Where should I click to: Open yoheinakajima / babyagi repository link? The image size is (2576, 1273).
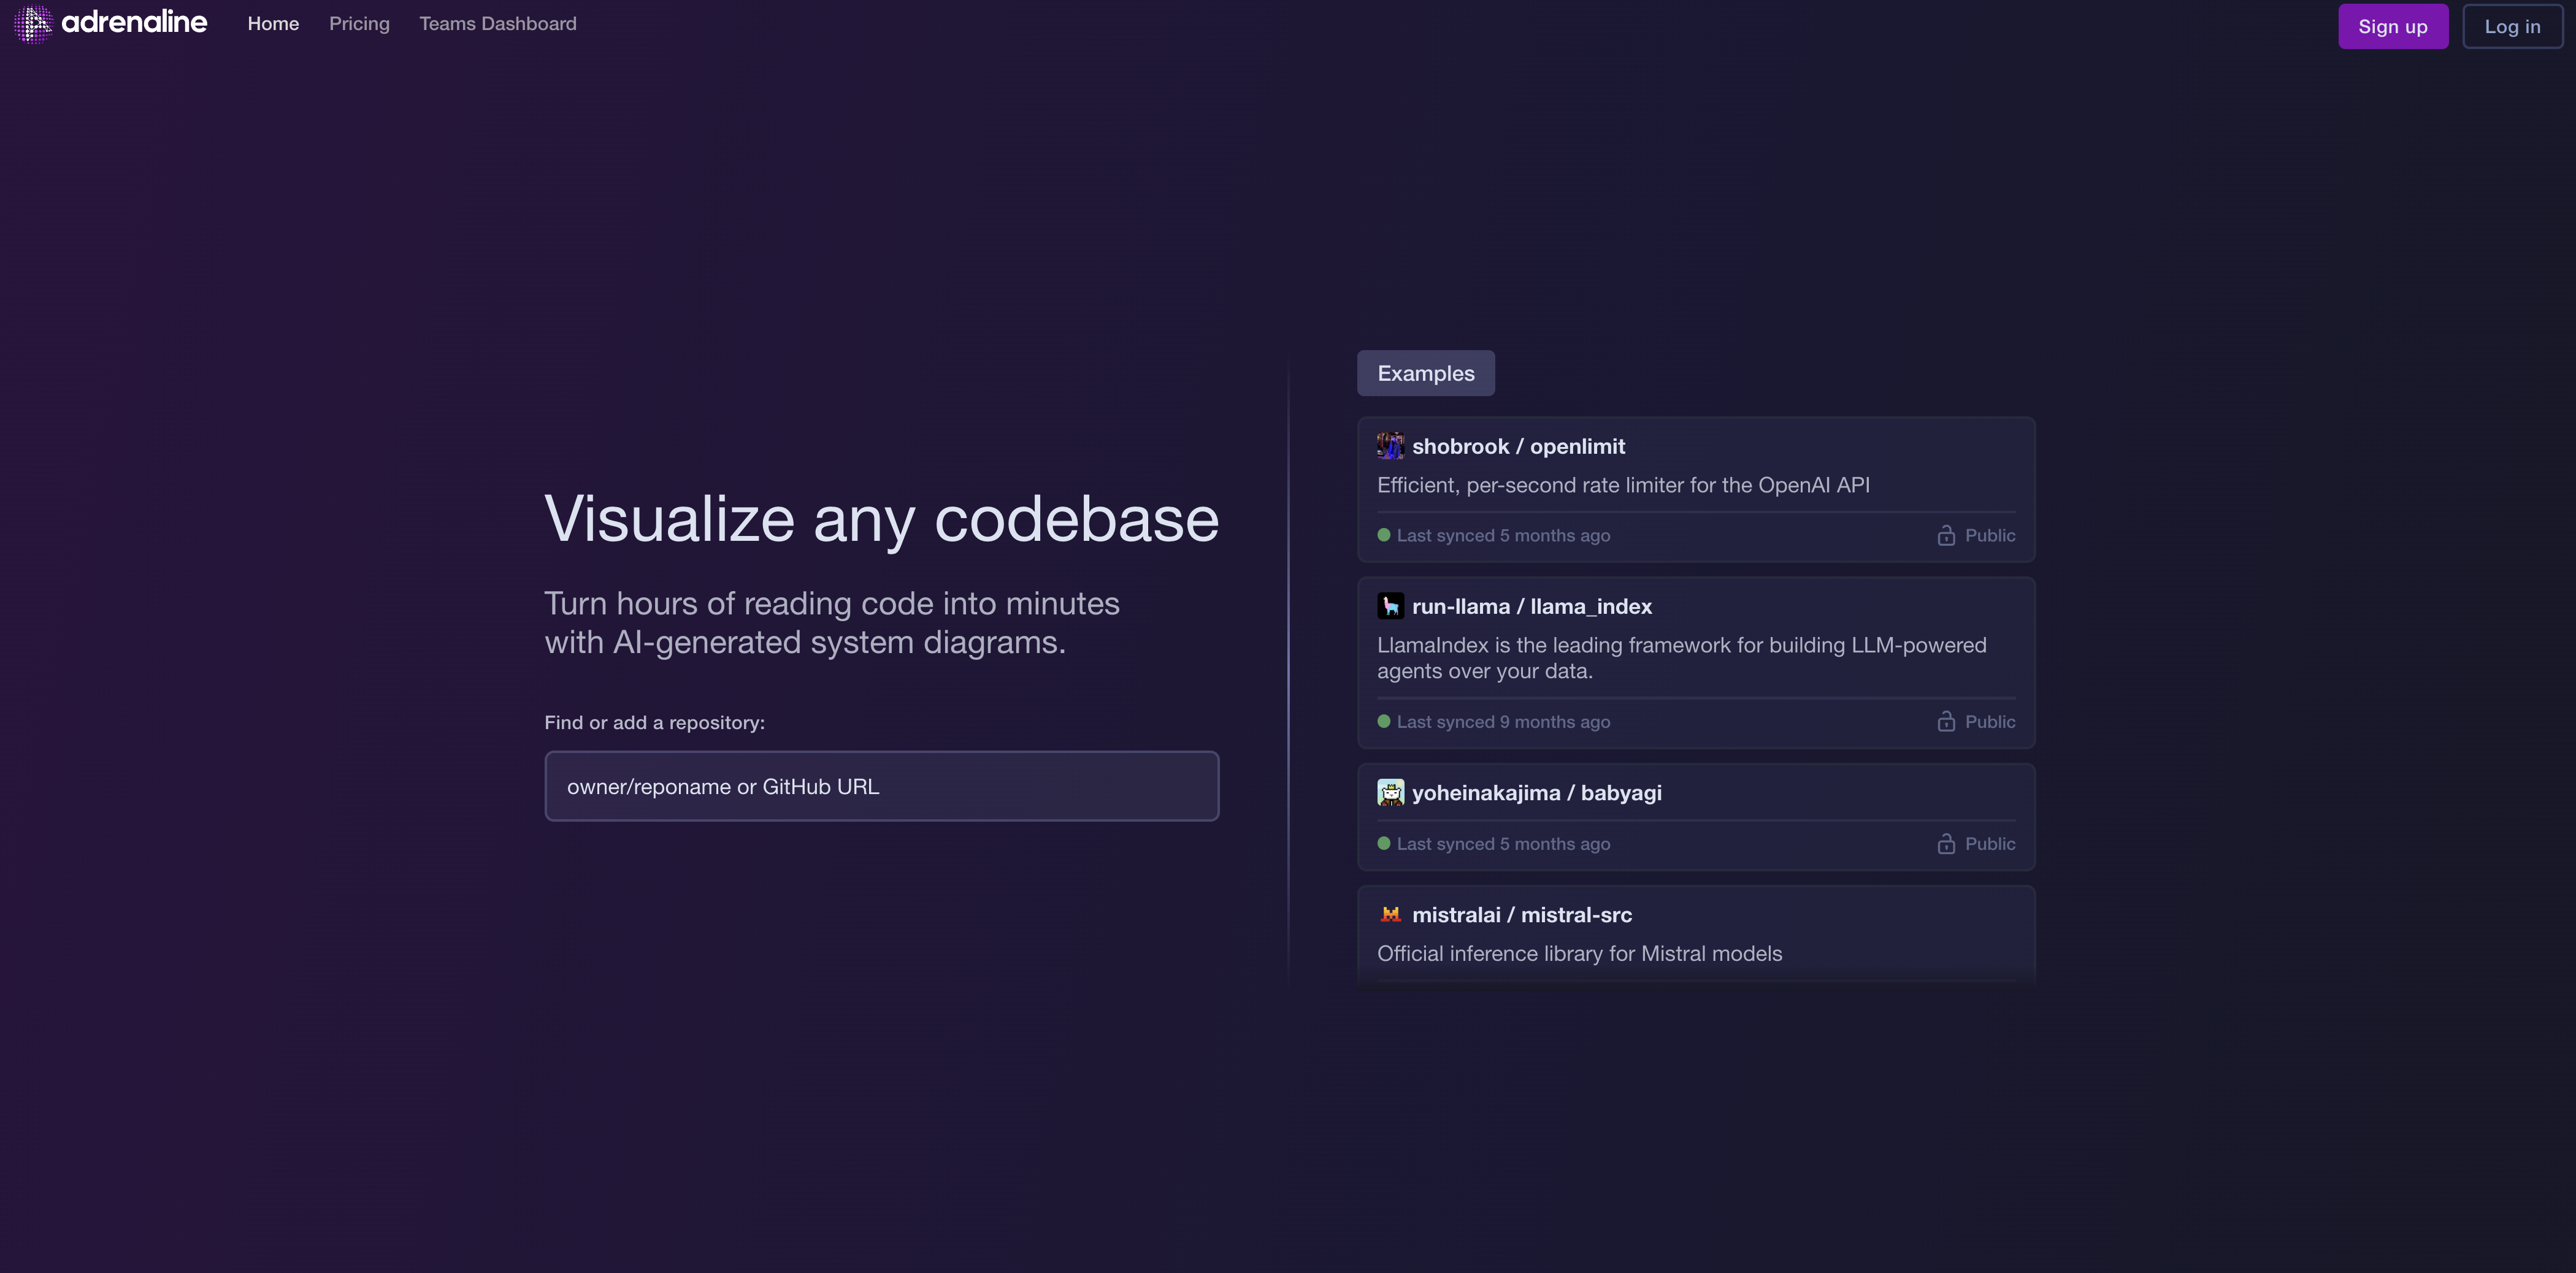tap(1536, 792)
